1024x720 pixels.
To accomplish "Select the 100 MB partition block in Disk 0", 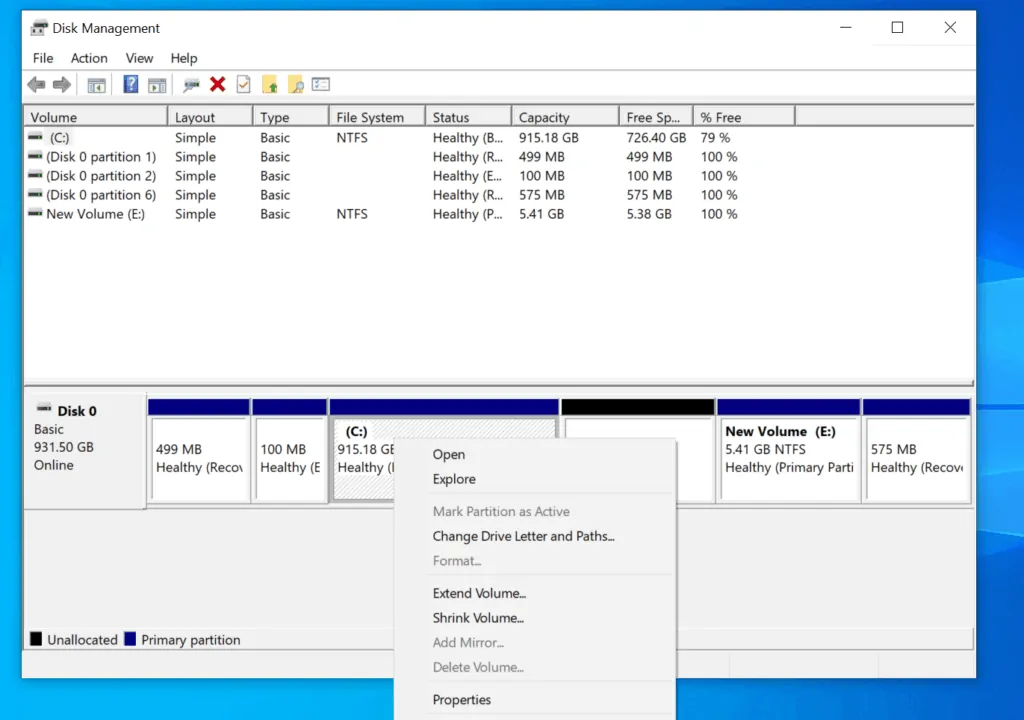I will click(x=290, y=451).
